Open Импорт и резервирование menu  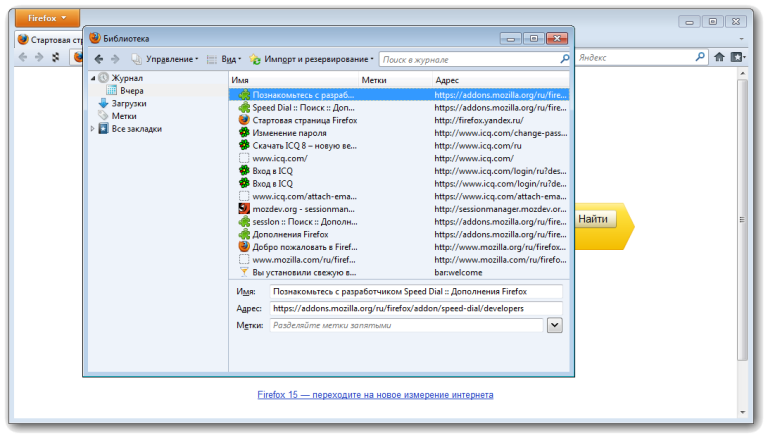point(312,59)
